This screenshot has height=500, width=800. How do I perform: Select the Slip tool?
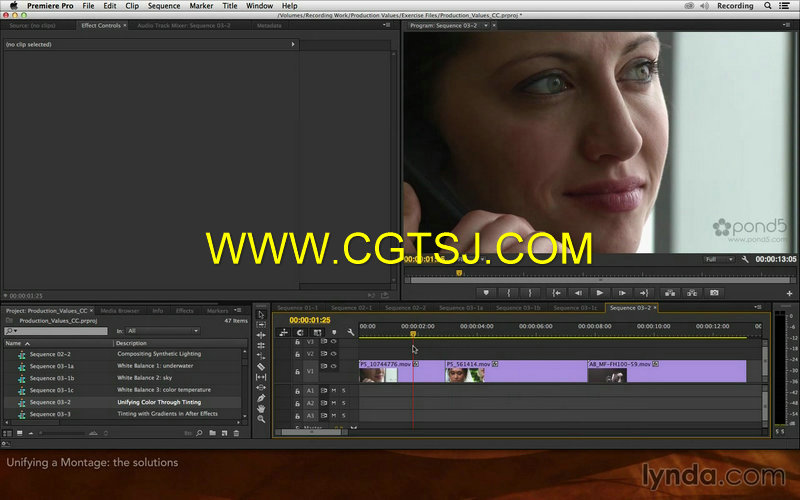(261, 377)
